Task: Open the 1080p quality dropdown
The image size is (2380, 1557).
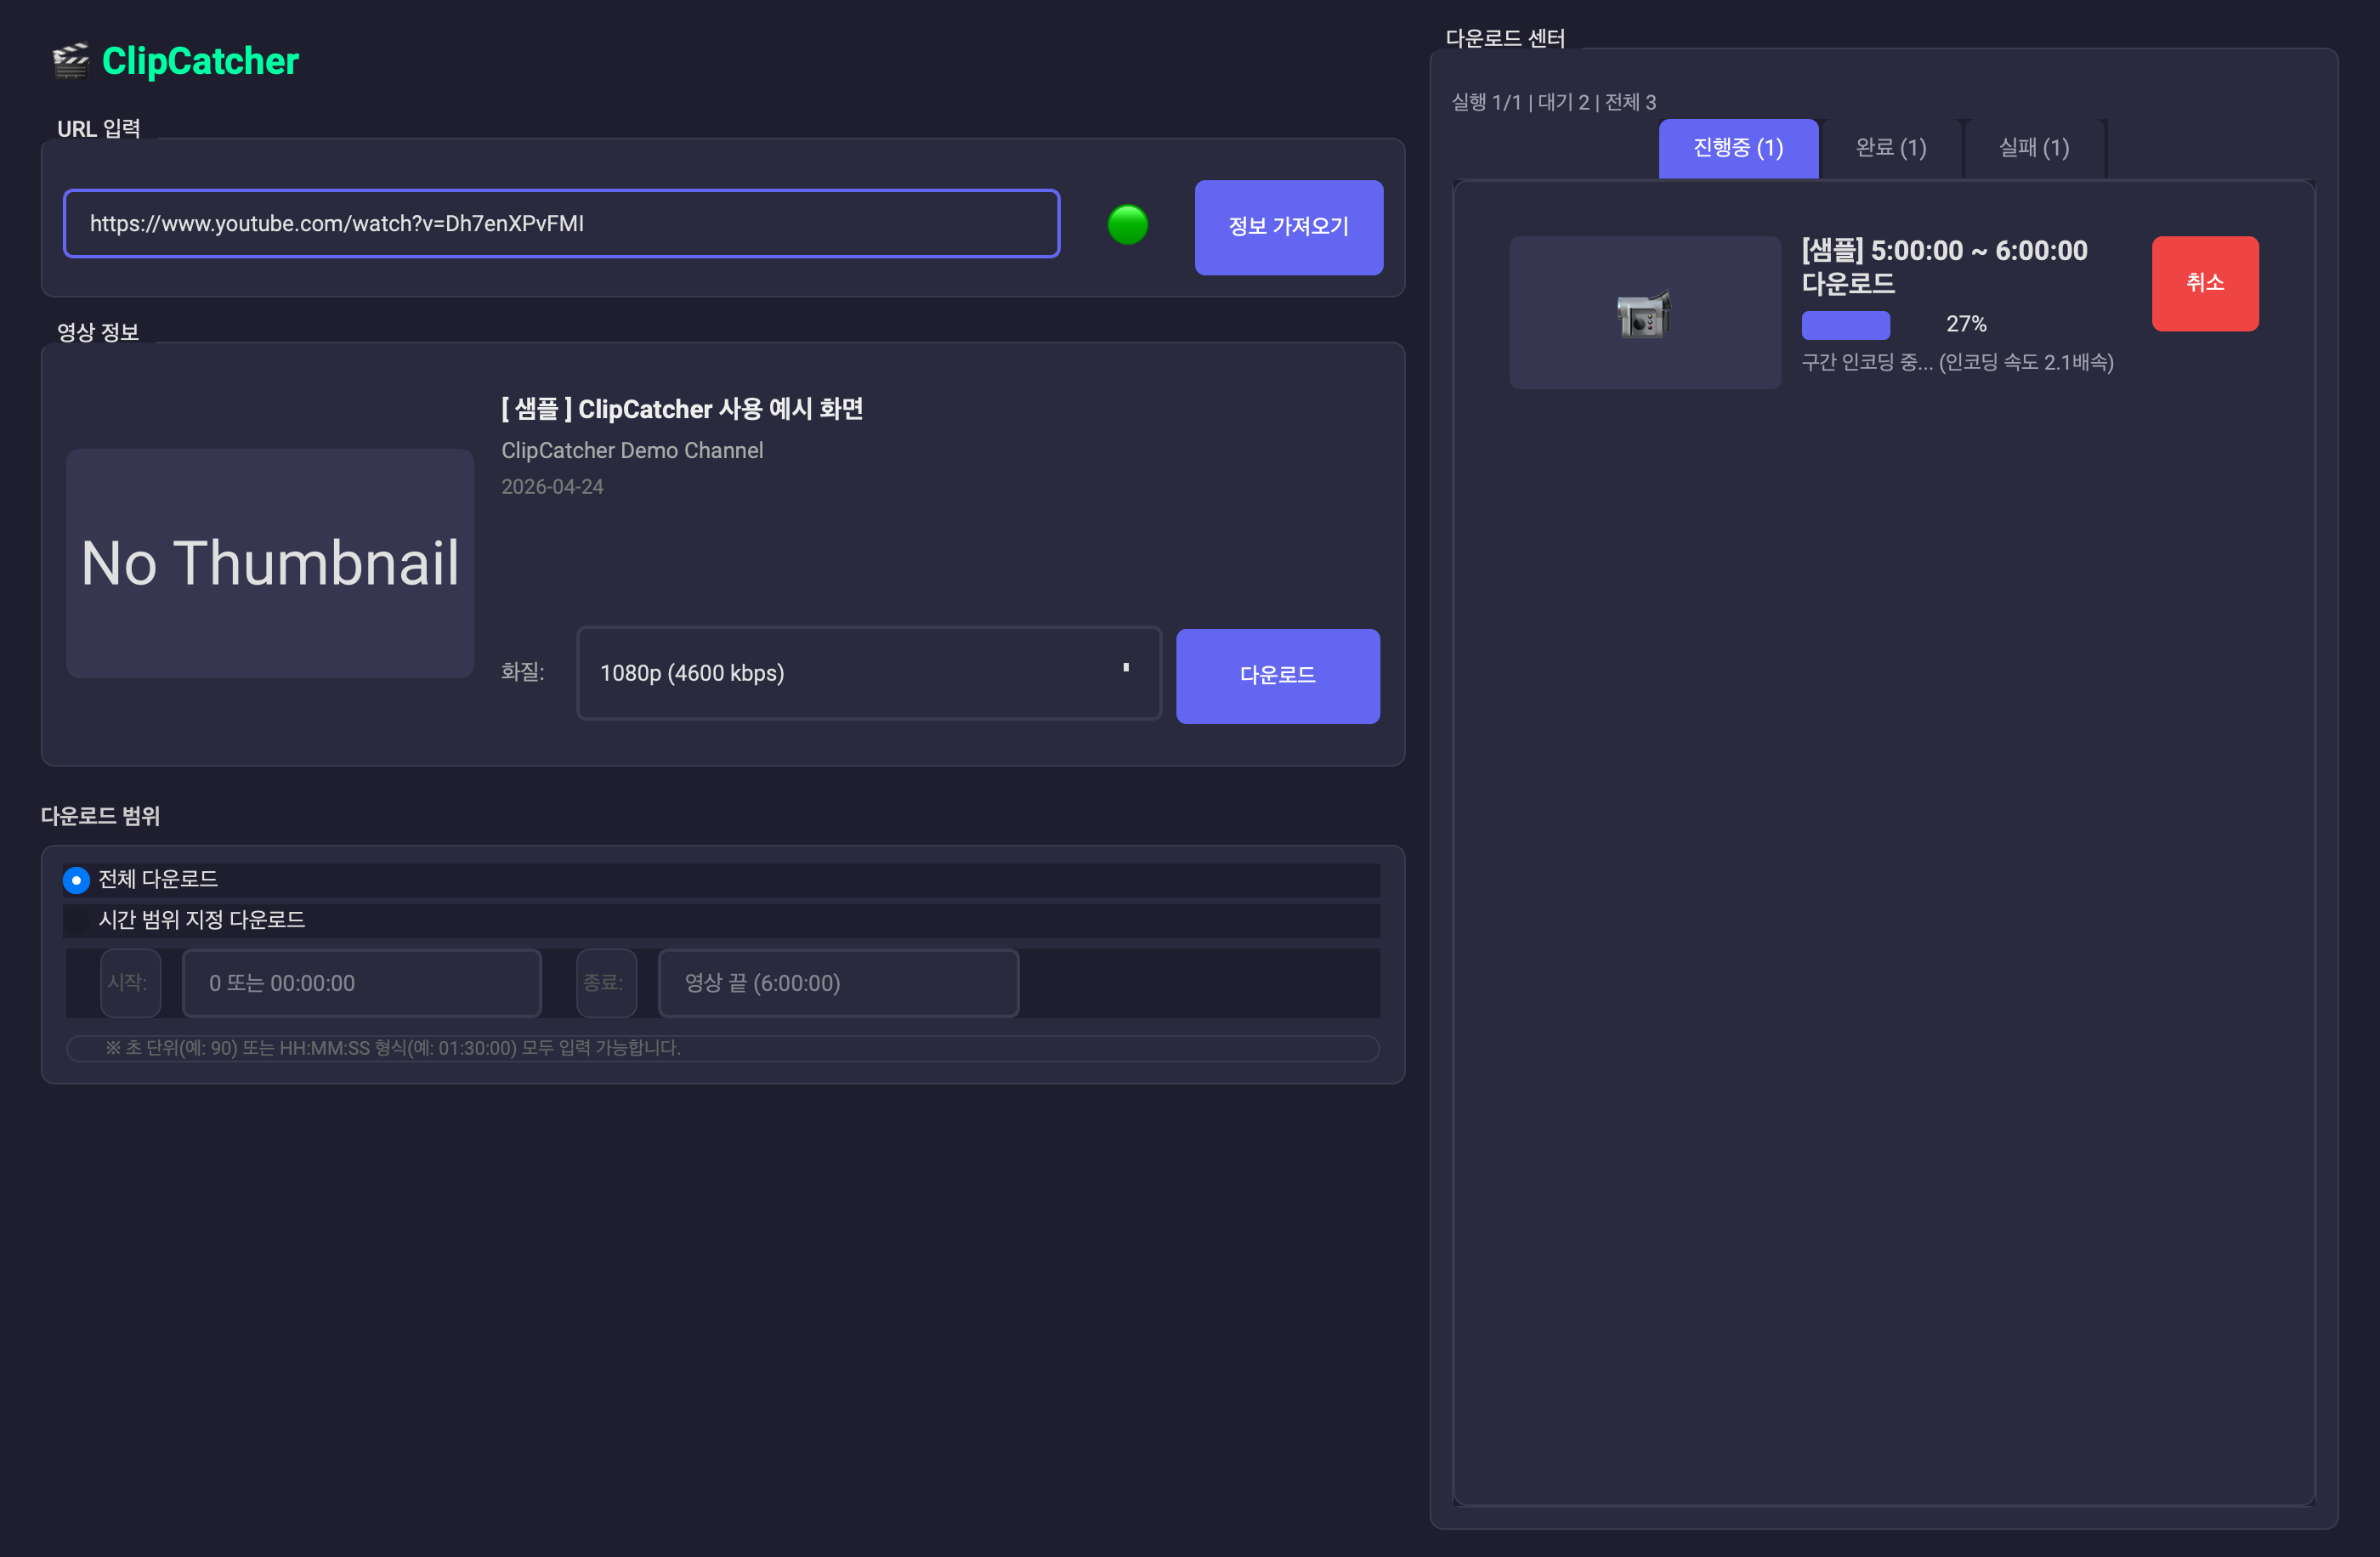Action: [868, 673]
